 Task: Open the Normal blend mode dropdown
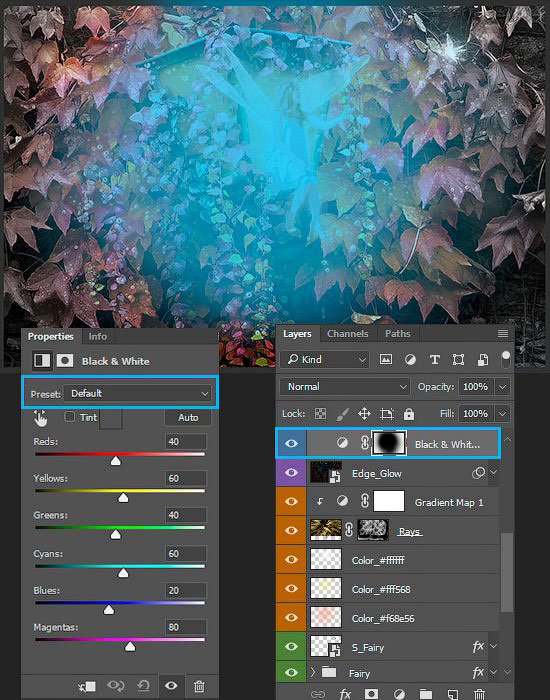click(345, 387)
